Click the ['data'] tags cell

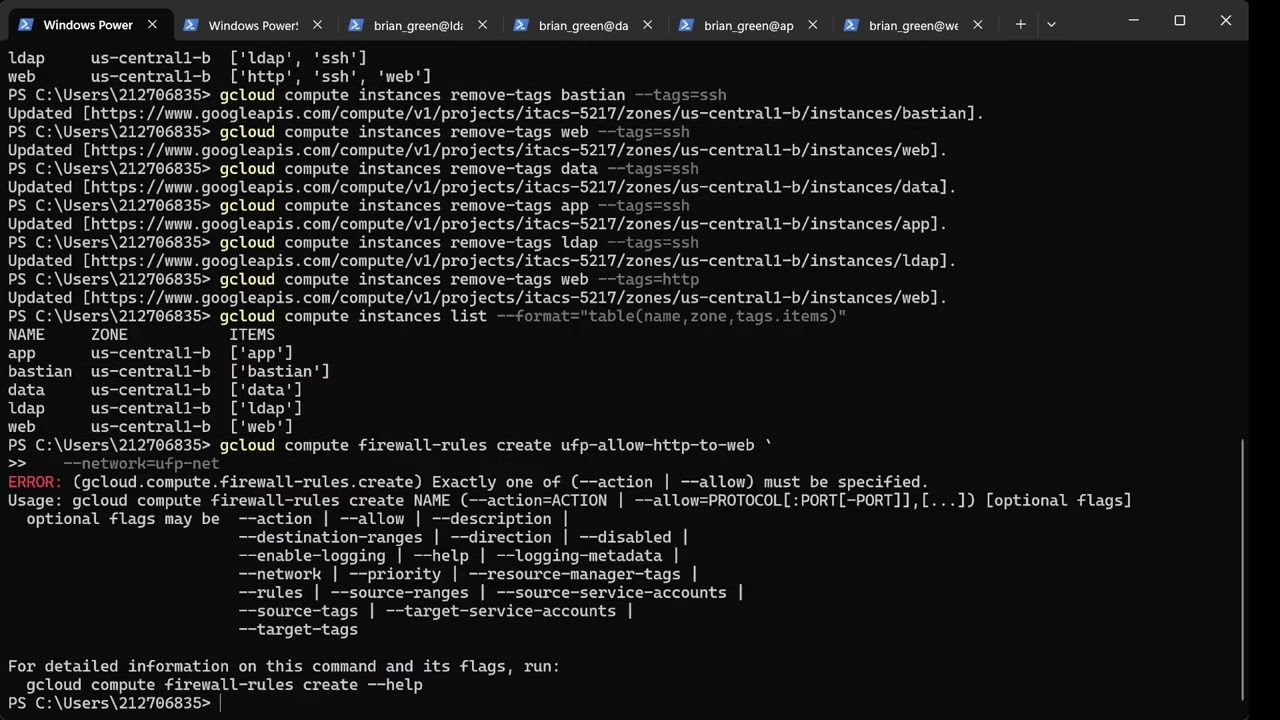pos(266,390)
